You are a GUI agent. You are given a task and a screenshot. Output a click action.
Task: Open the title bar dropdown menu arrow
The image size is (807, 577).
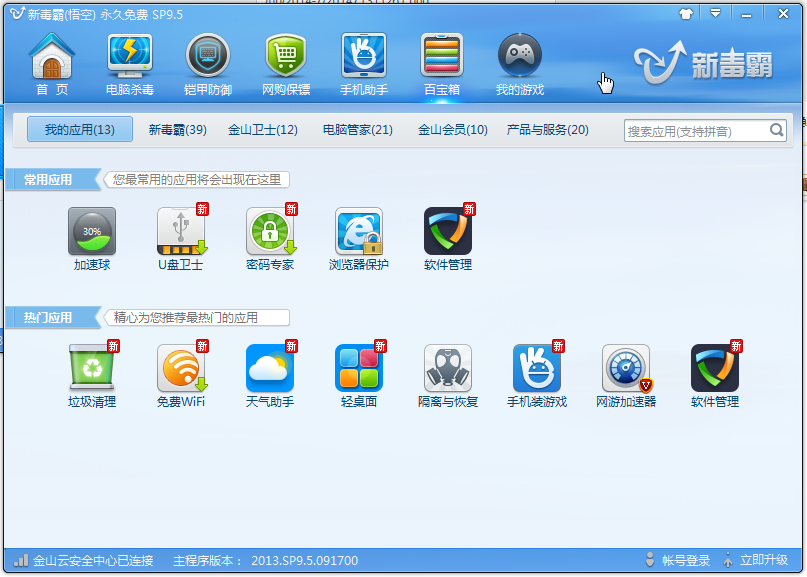(715, 13)
